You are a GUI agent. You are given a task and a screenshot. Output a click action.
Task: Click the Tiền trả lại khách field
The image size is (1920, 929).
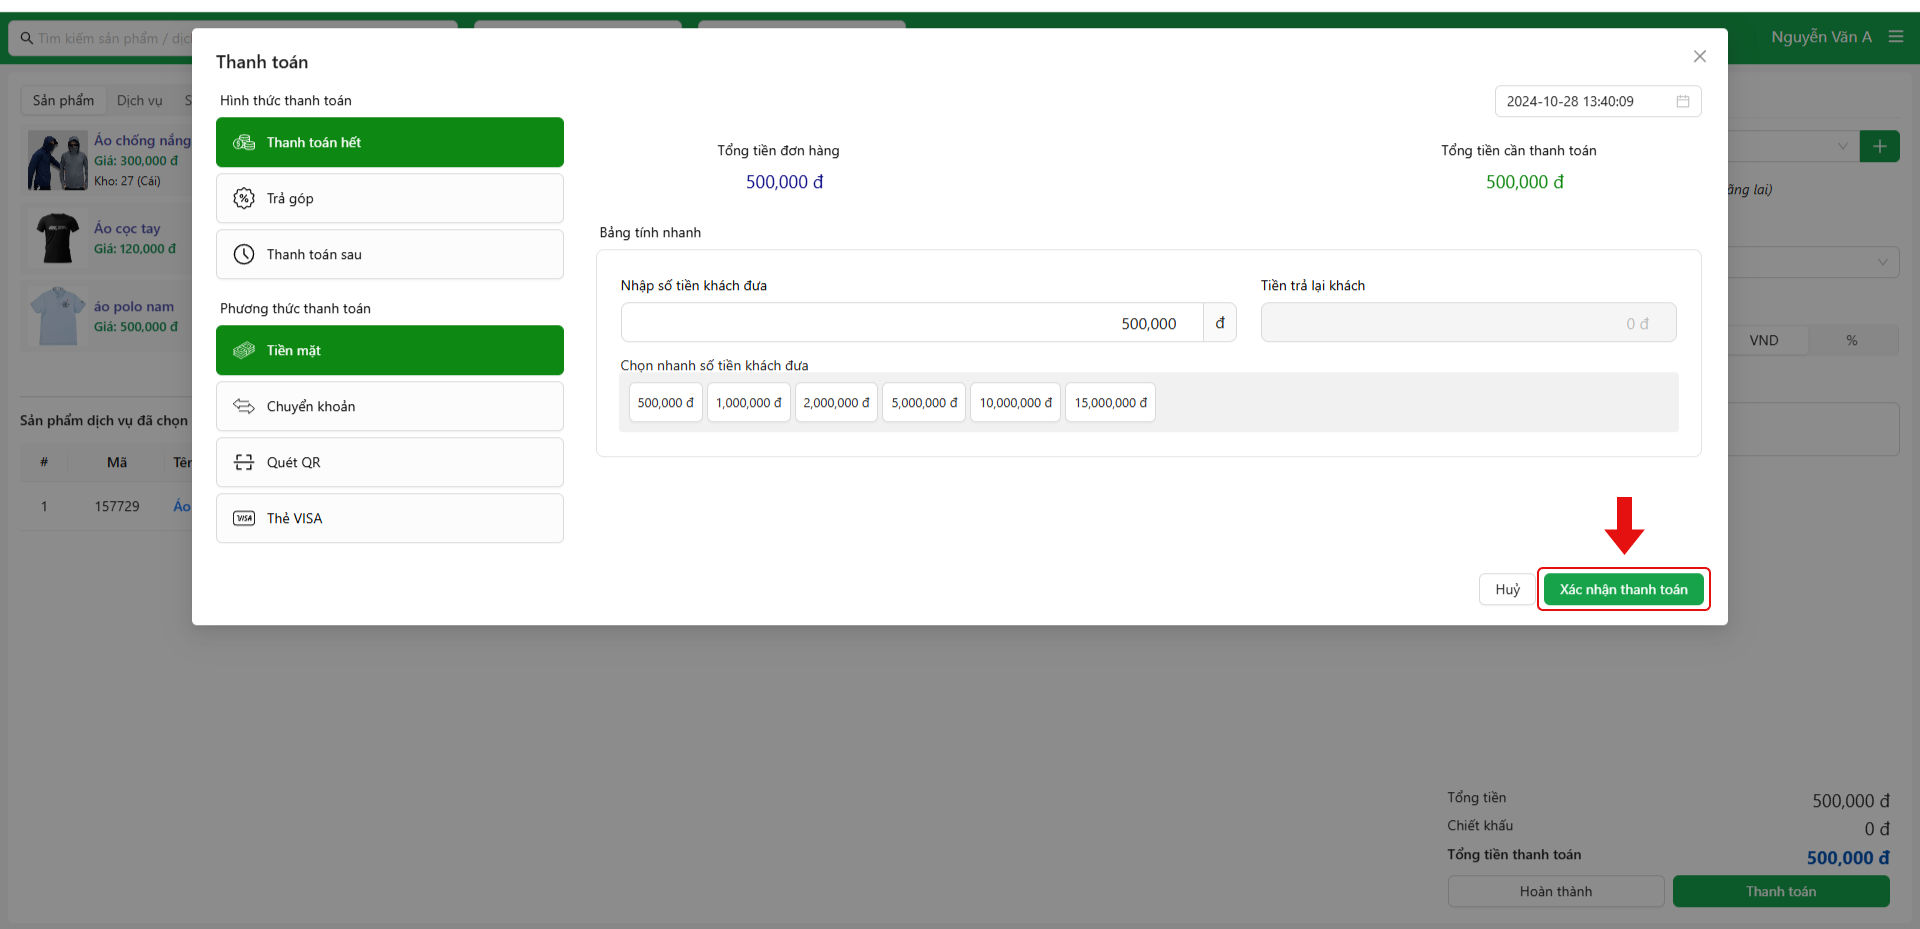click(1468, 323)
